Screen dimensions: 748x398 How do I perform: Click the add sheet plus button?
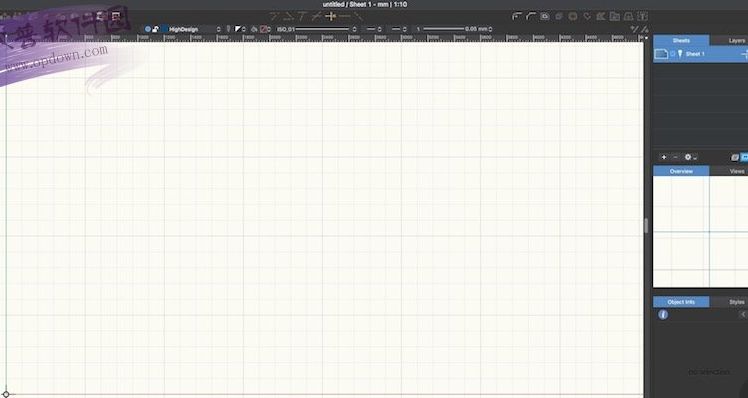pyautogui.click(x=664, y=157)
